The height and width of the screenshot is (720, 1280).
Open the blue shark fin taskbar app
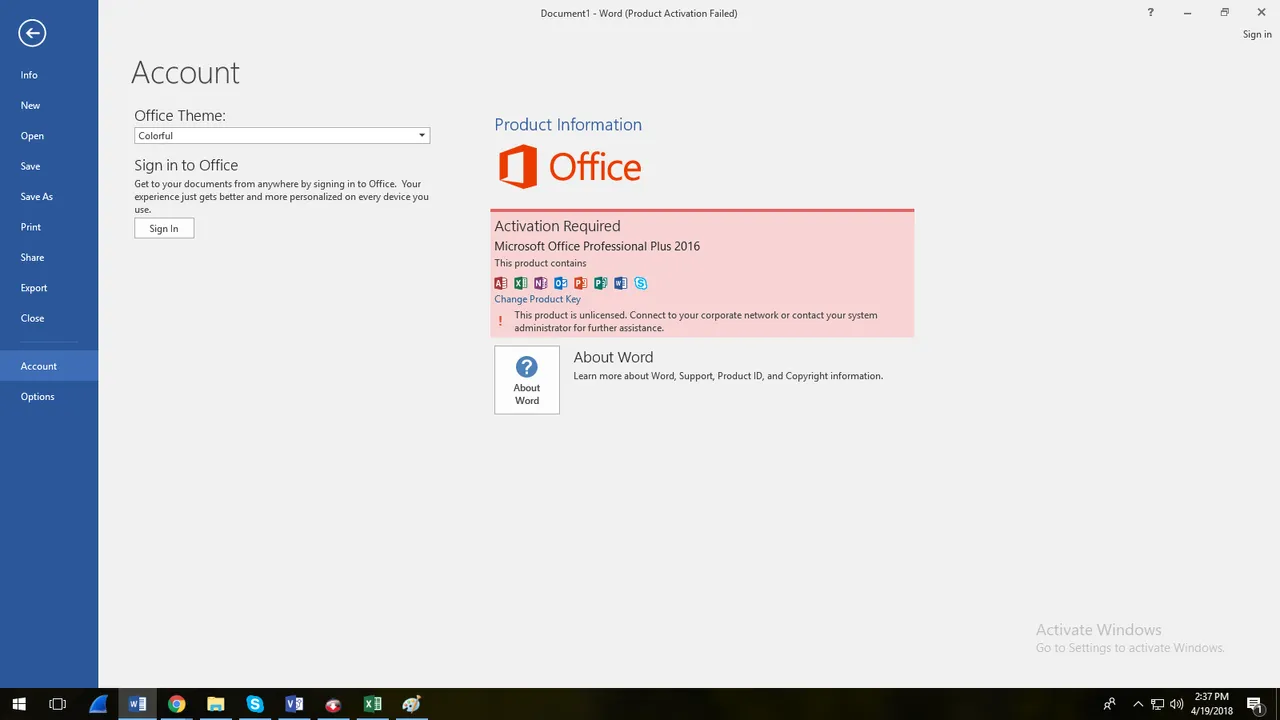point(98,704)
